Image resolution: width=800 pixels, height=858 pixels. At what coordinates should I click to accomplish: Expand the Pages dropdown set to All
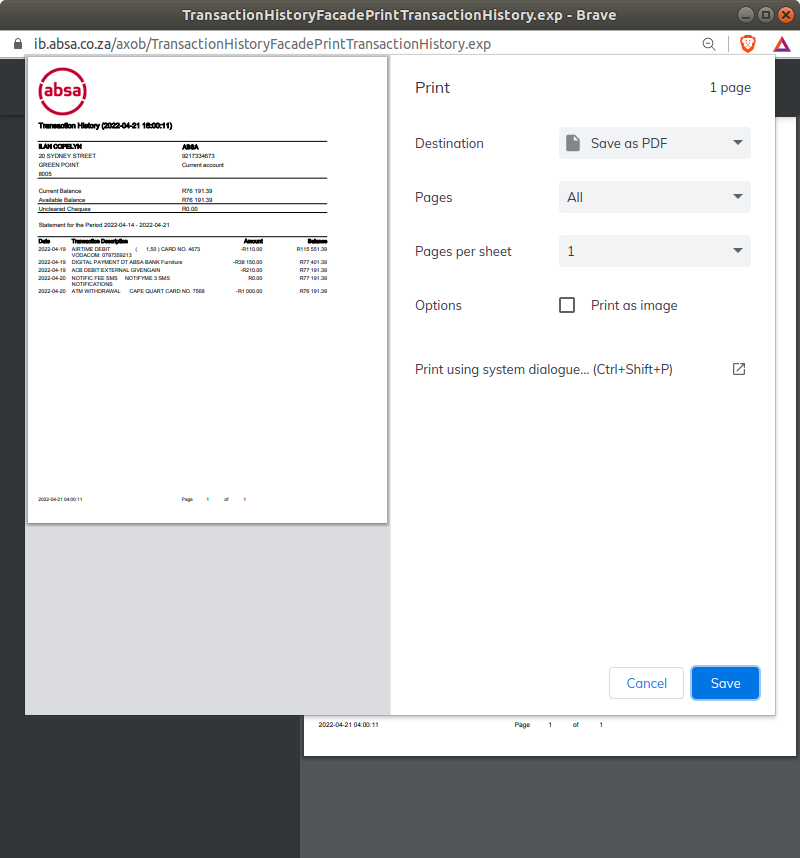(x=654, y=197)
